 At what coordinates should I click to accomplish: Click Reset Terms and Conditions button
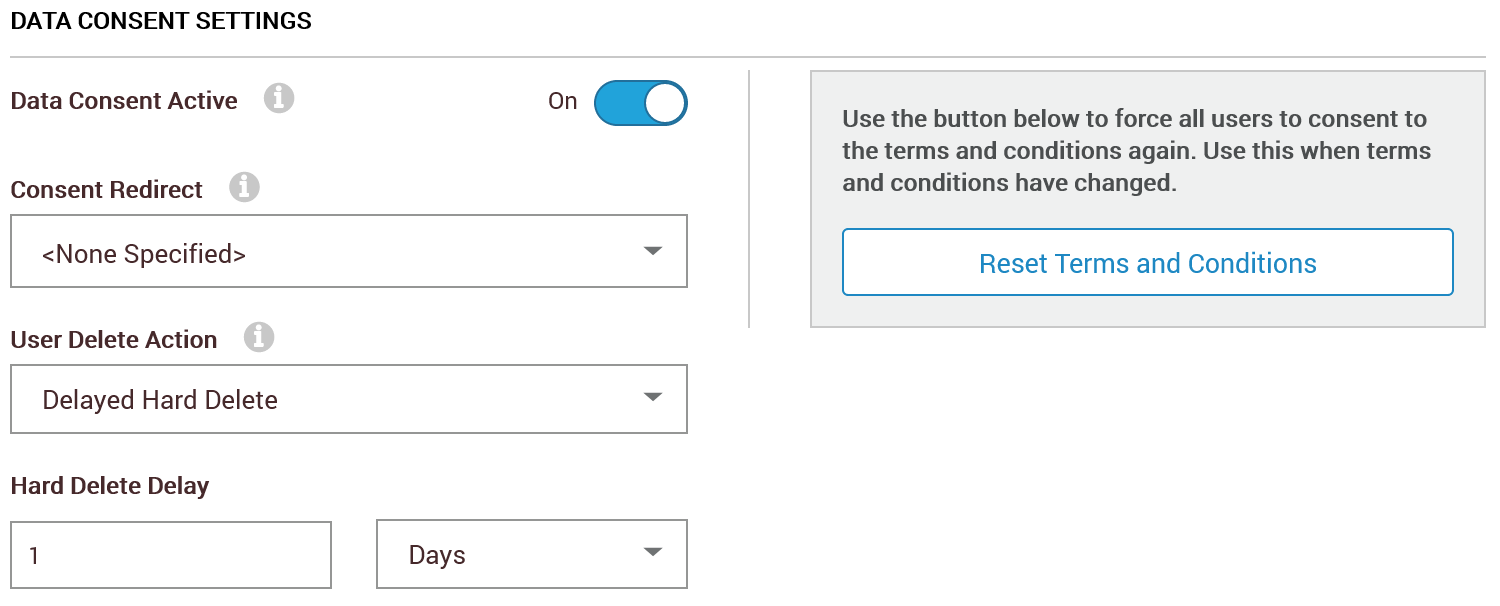tap(1148, 263)
